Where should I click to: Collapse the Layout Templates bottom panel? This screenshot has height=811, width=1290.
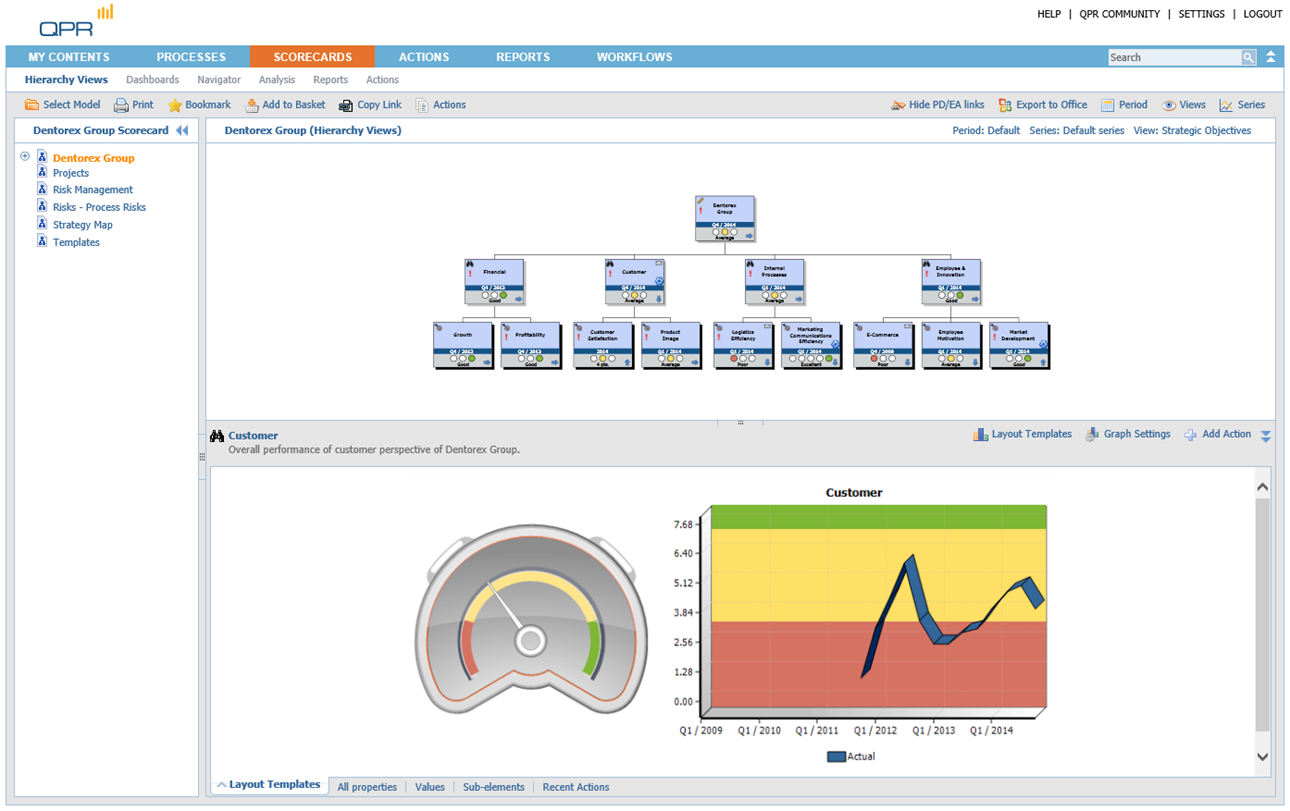pos(222,785)
